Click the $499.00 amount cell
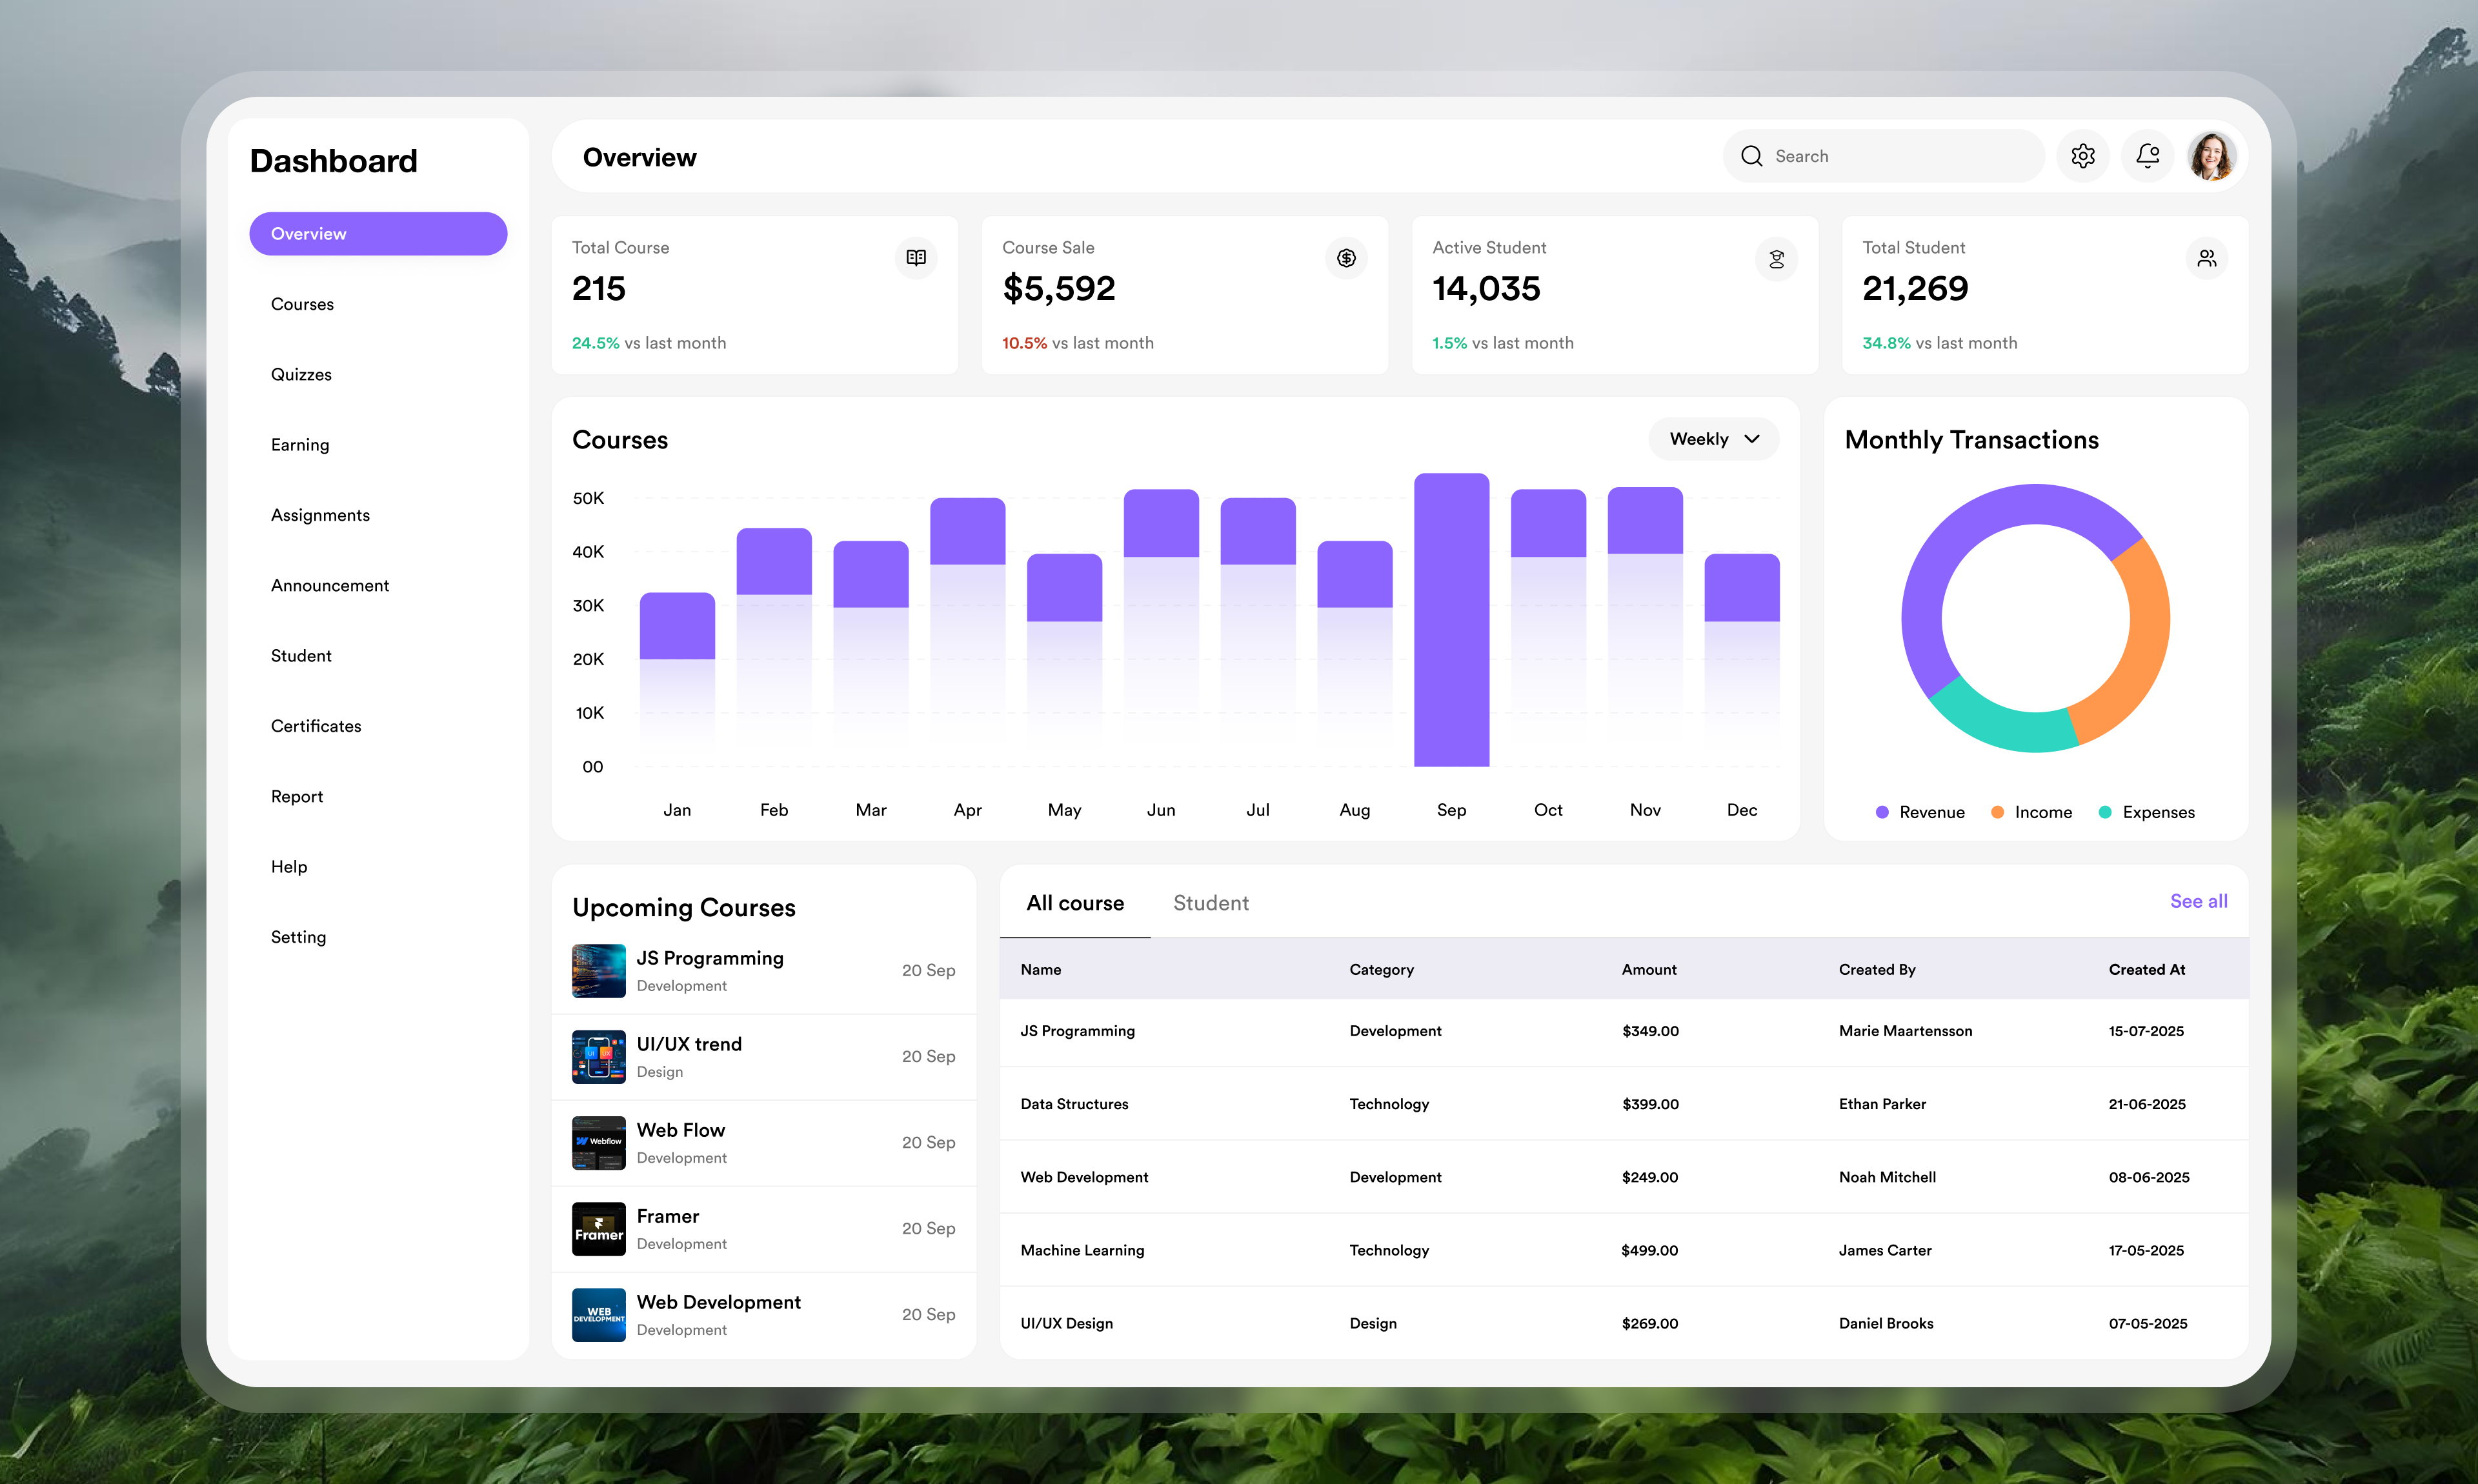This screenshot has width=2478, height=1484. (1650, 1250)
